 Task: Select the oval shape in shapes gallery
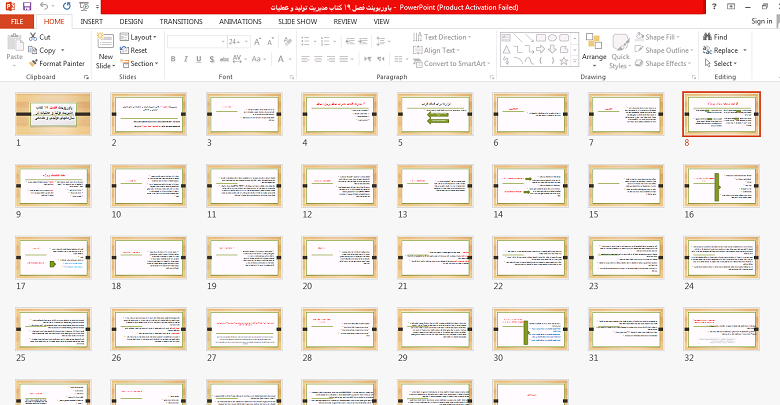click(552, 38)
